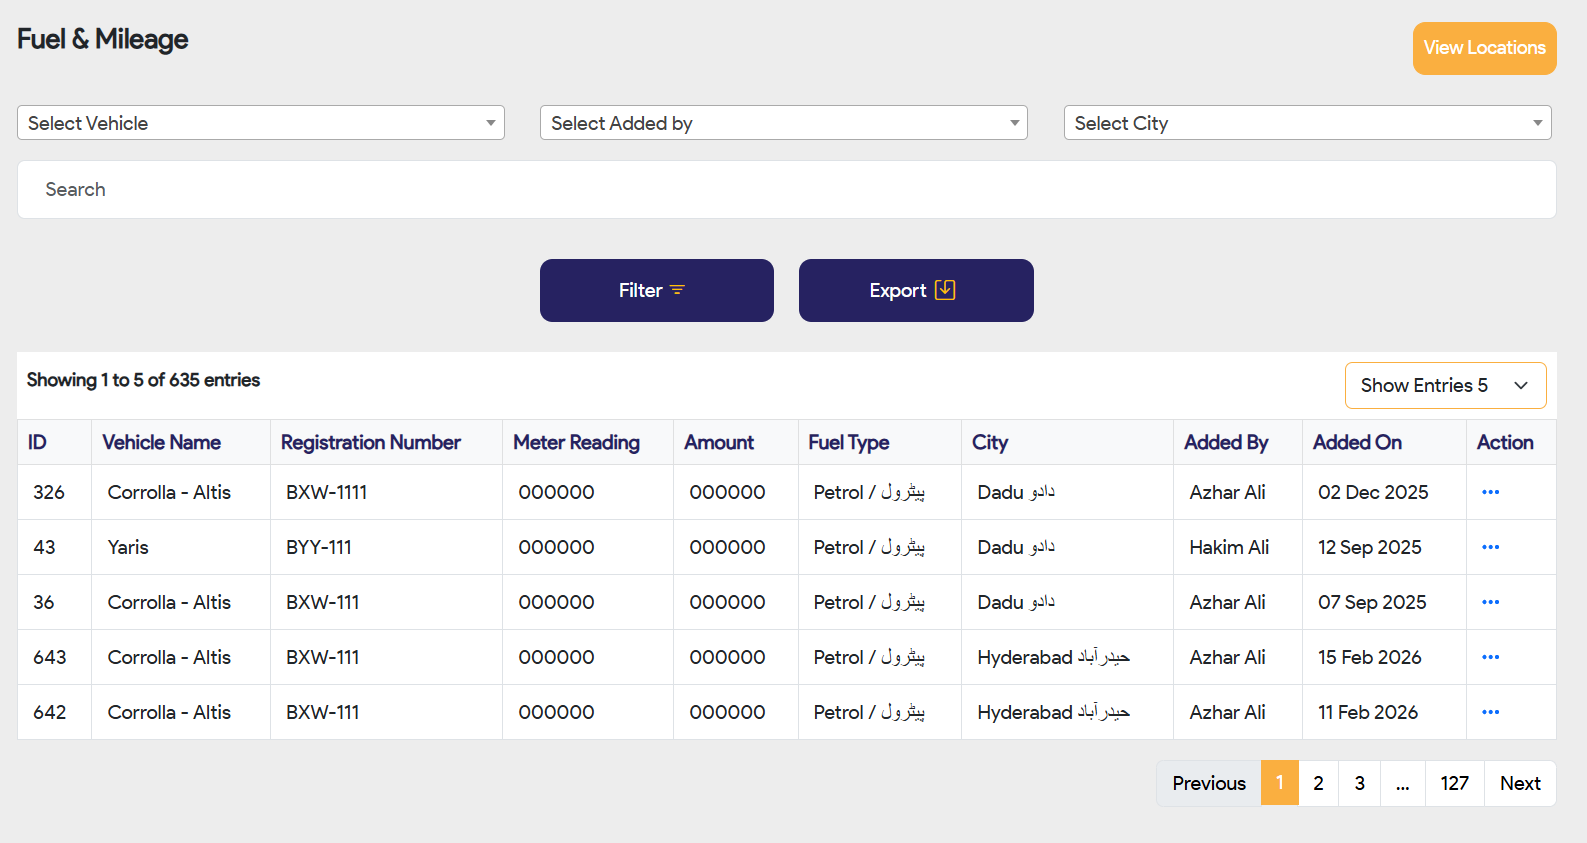Open the Select Vehicle dropdown
1587x843 pixels.
(x=260, y=123)
